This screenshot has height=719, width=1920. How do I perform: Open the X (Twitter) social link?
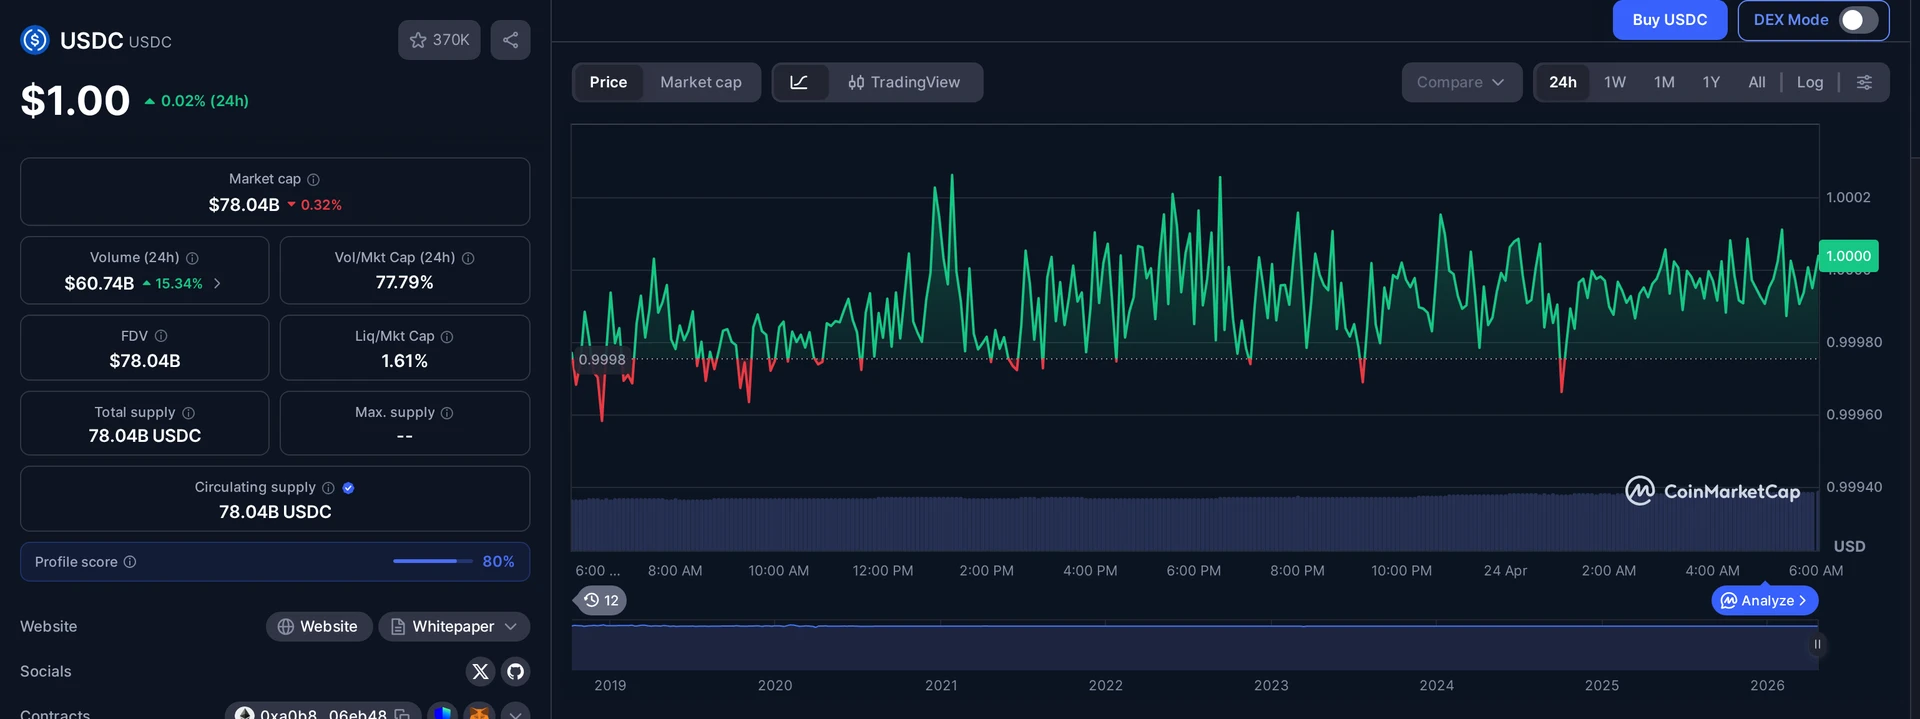[x=480, y=671]
